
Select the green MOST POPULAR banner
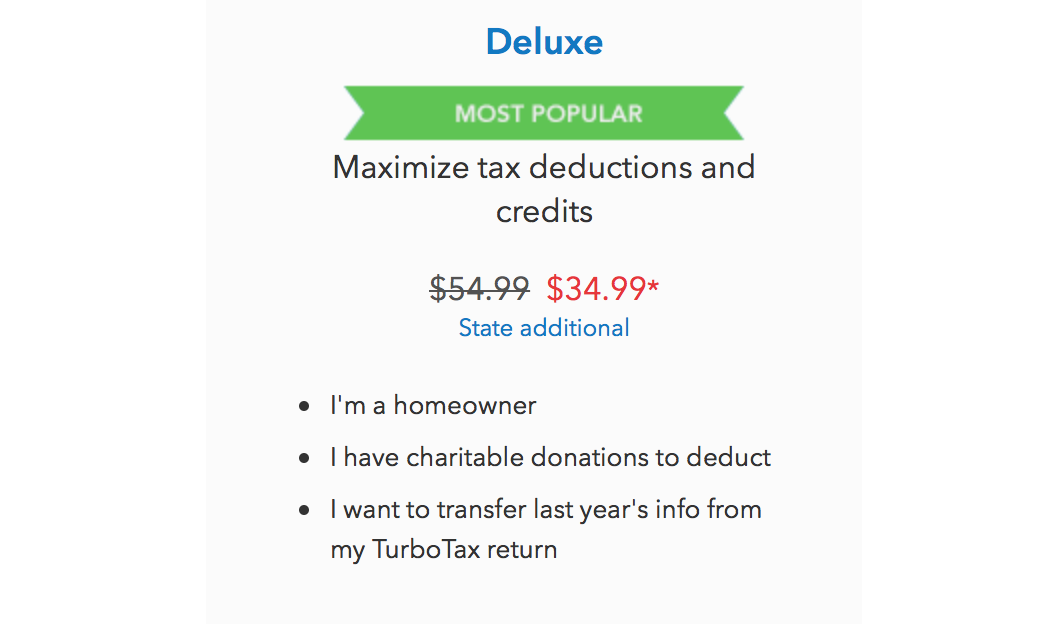pos(544,113)
